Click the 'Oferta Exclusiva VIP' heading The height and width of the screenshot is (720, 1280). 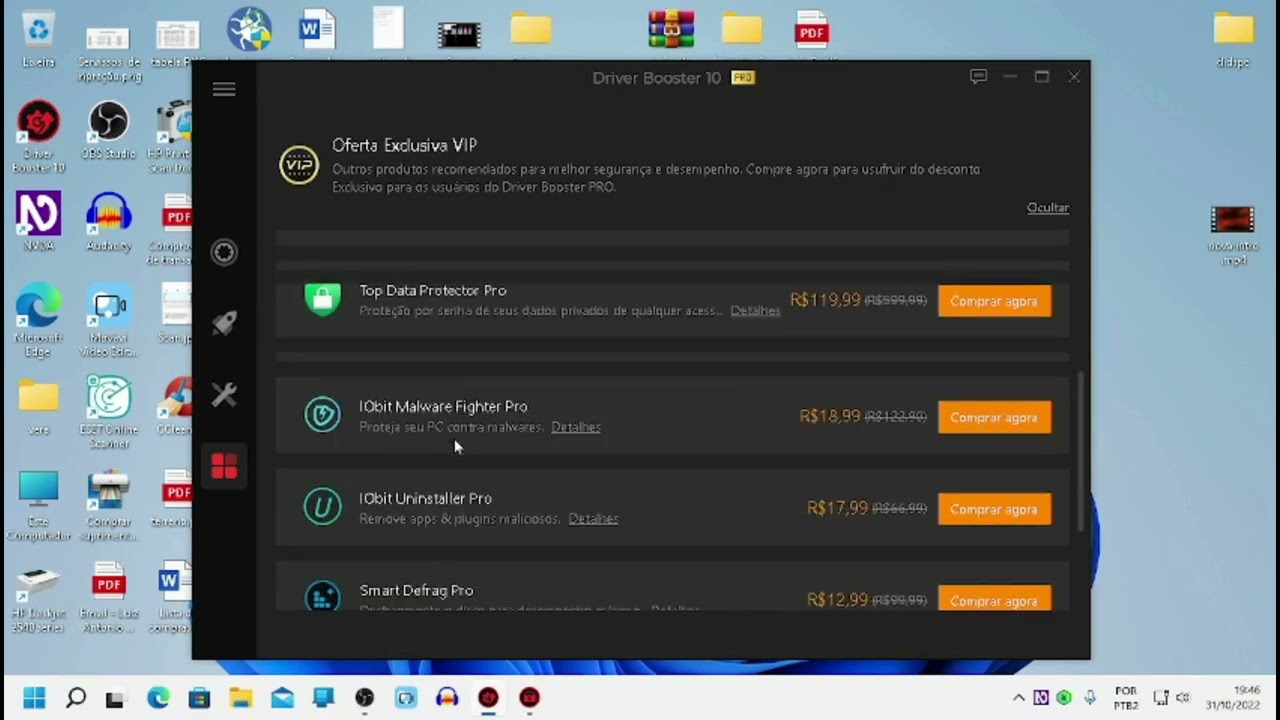coord(404,146)
